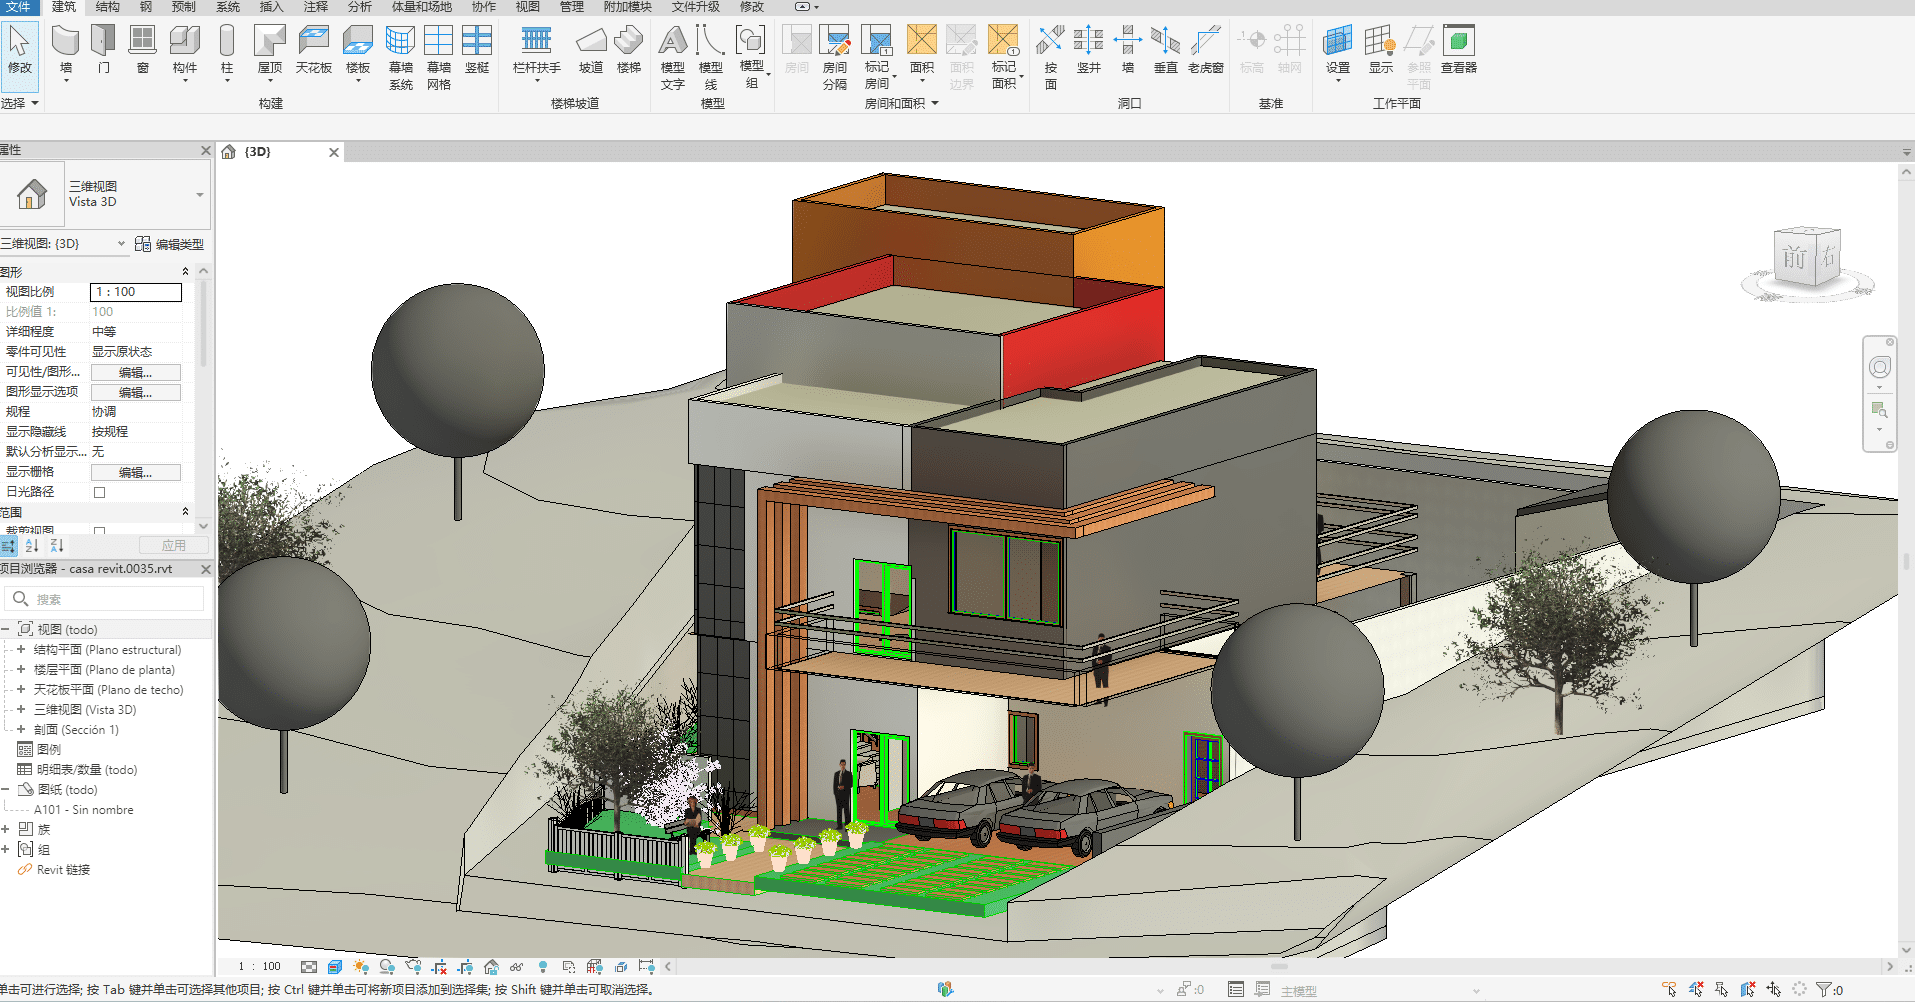Click the 编辑类型 button

tap(170, 244)
